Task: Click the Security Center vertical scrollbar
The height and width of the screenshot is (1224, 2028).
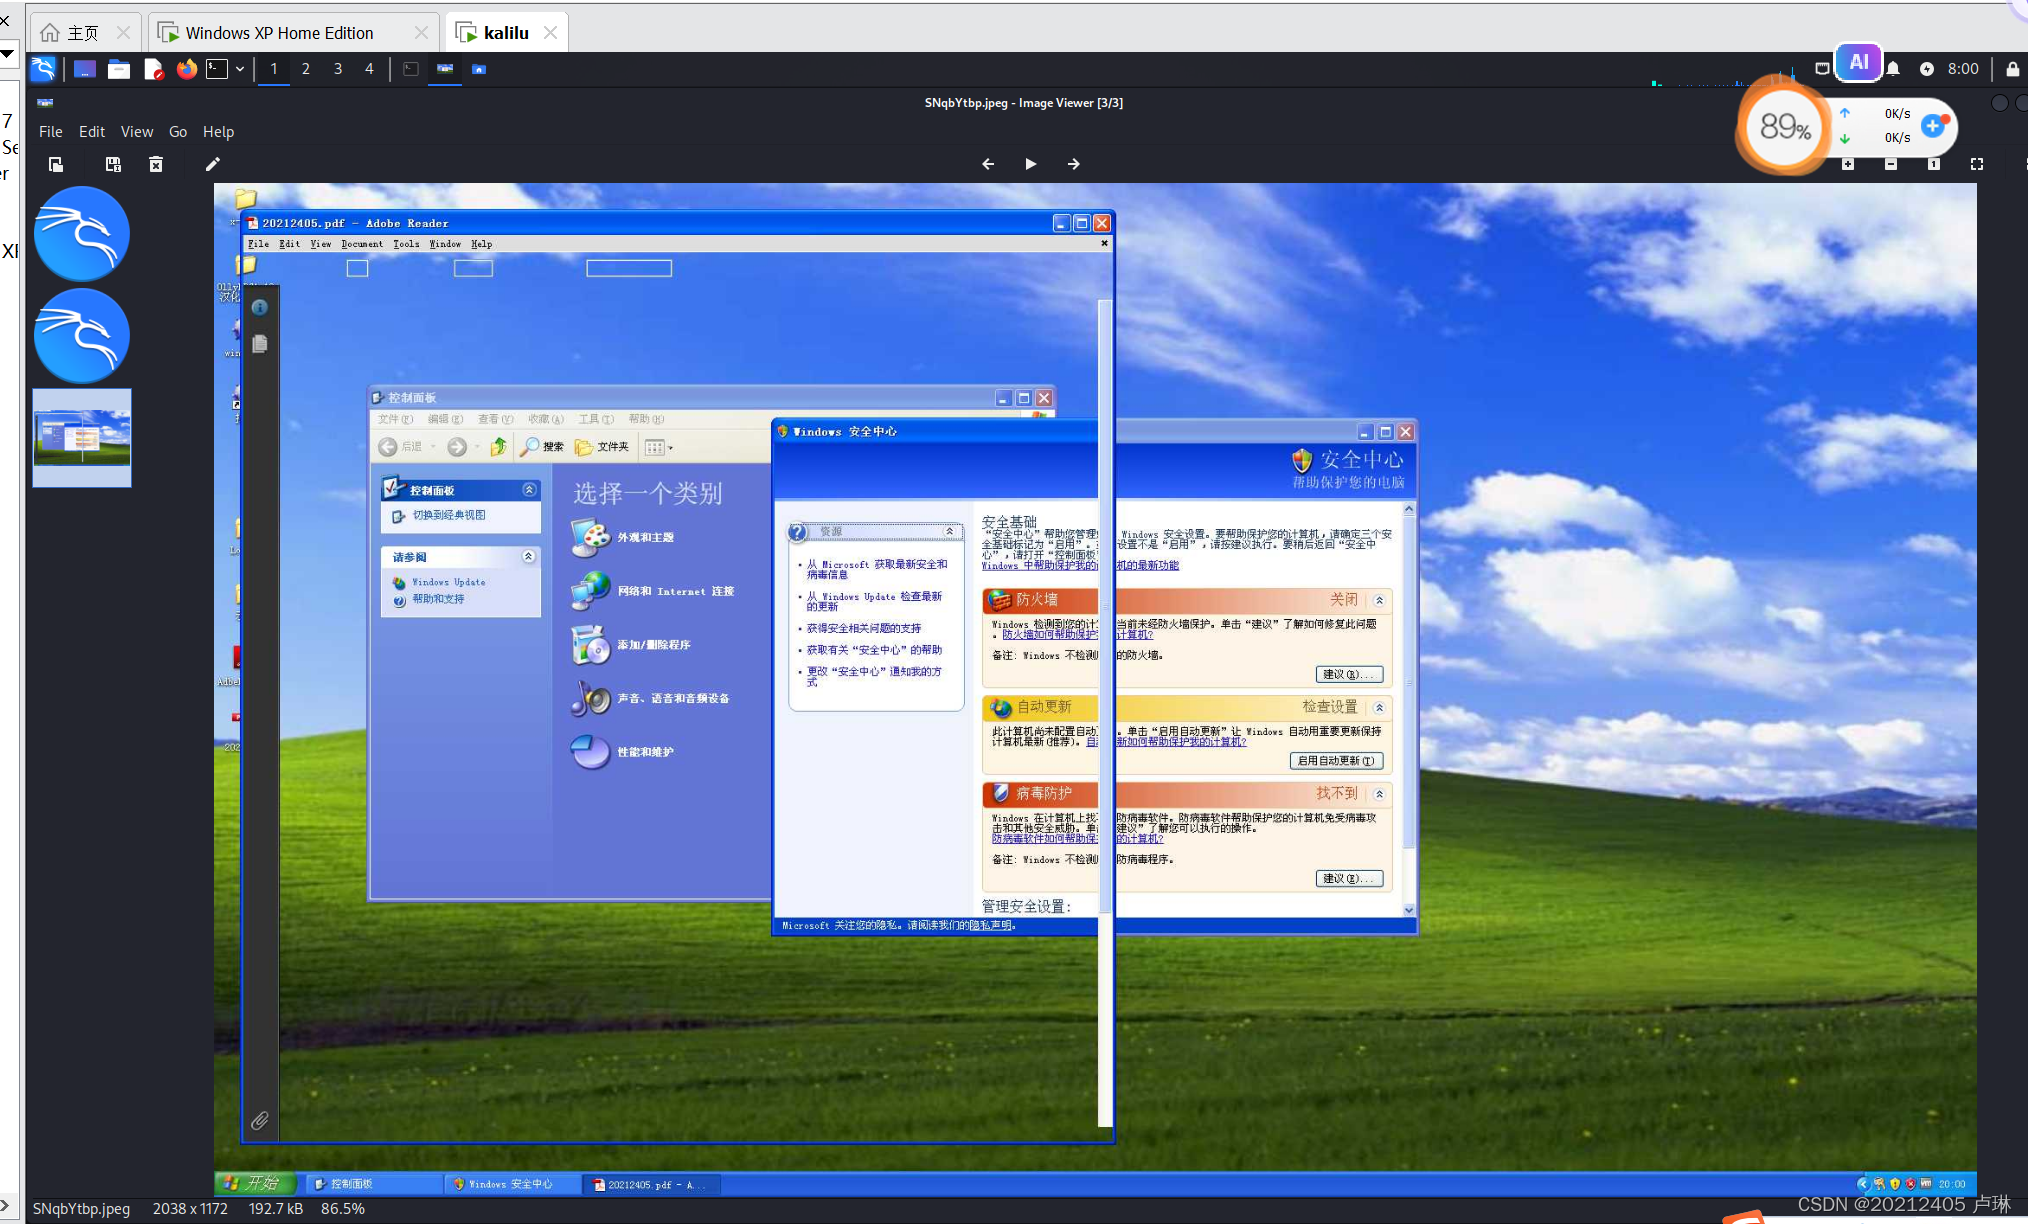Action: pos(1409,709)
